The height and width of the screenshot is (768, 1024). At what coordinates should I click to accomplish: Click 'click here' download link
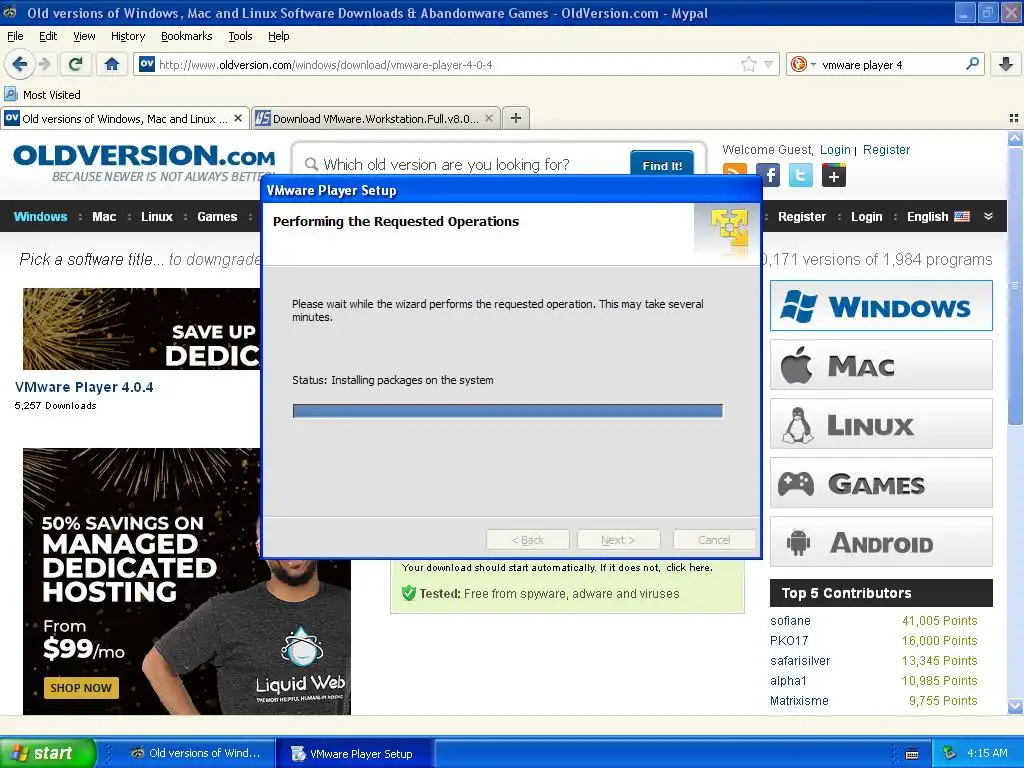pos(688,568)
